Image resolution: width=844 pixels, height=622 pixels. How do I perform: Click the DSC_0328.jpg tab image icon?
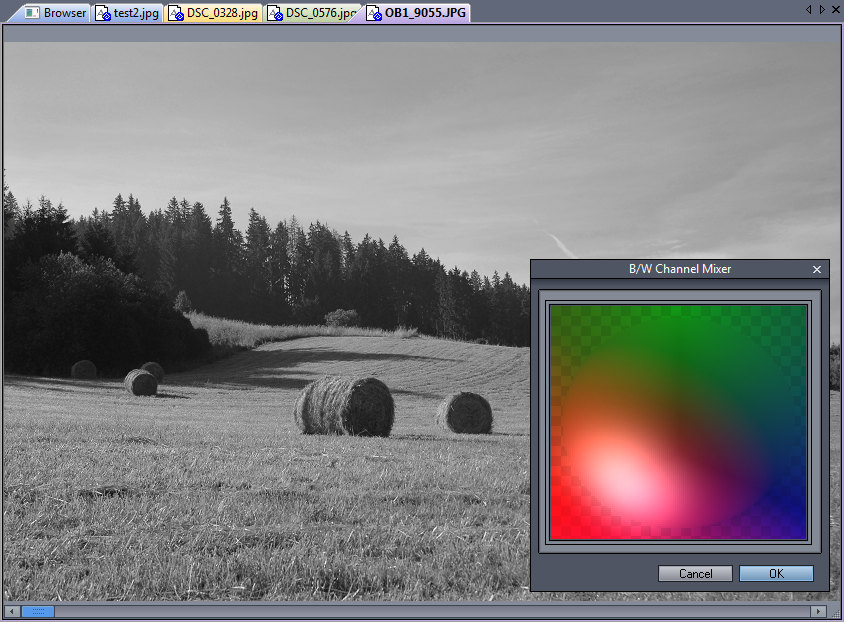(176, 13)
